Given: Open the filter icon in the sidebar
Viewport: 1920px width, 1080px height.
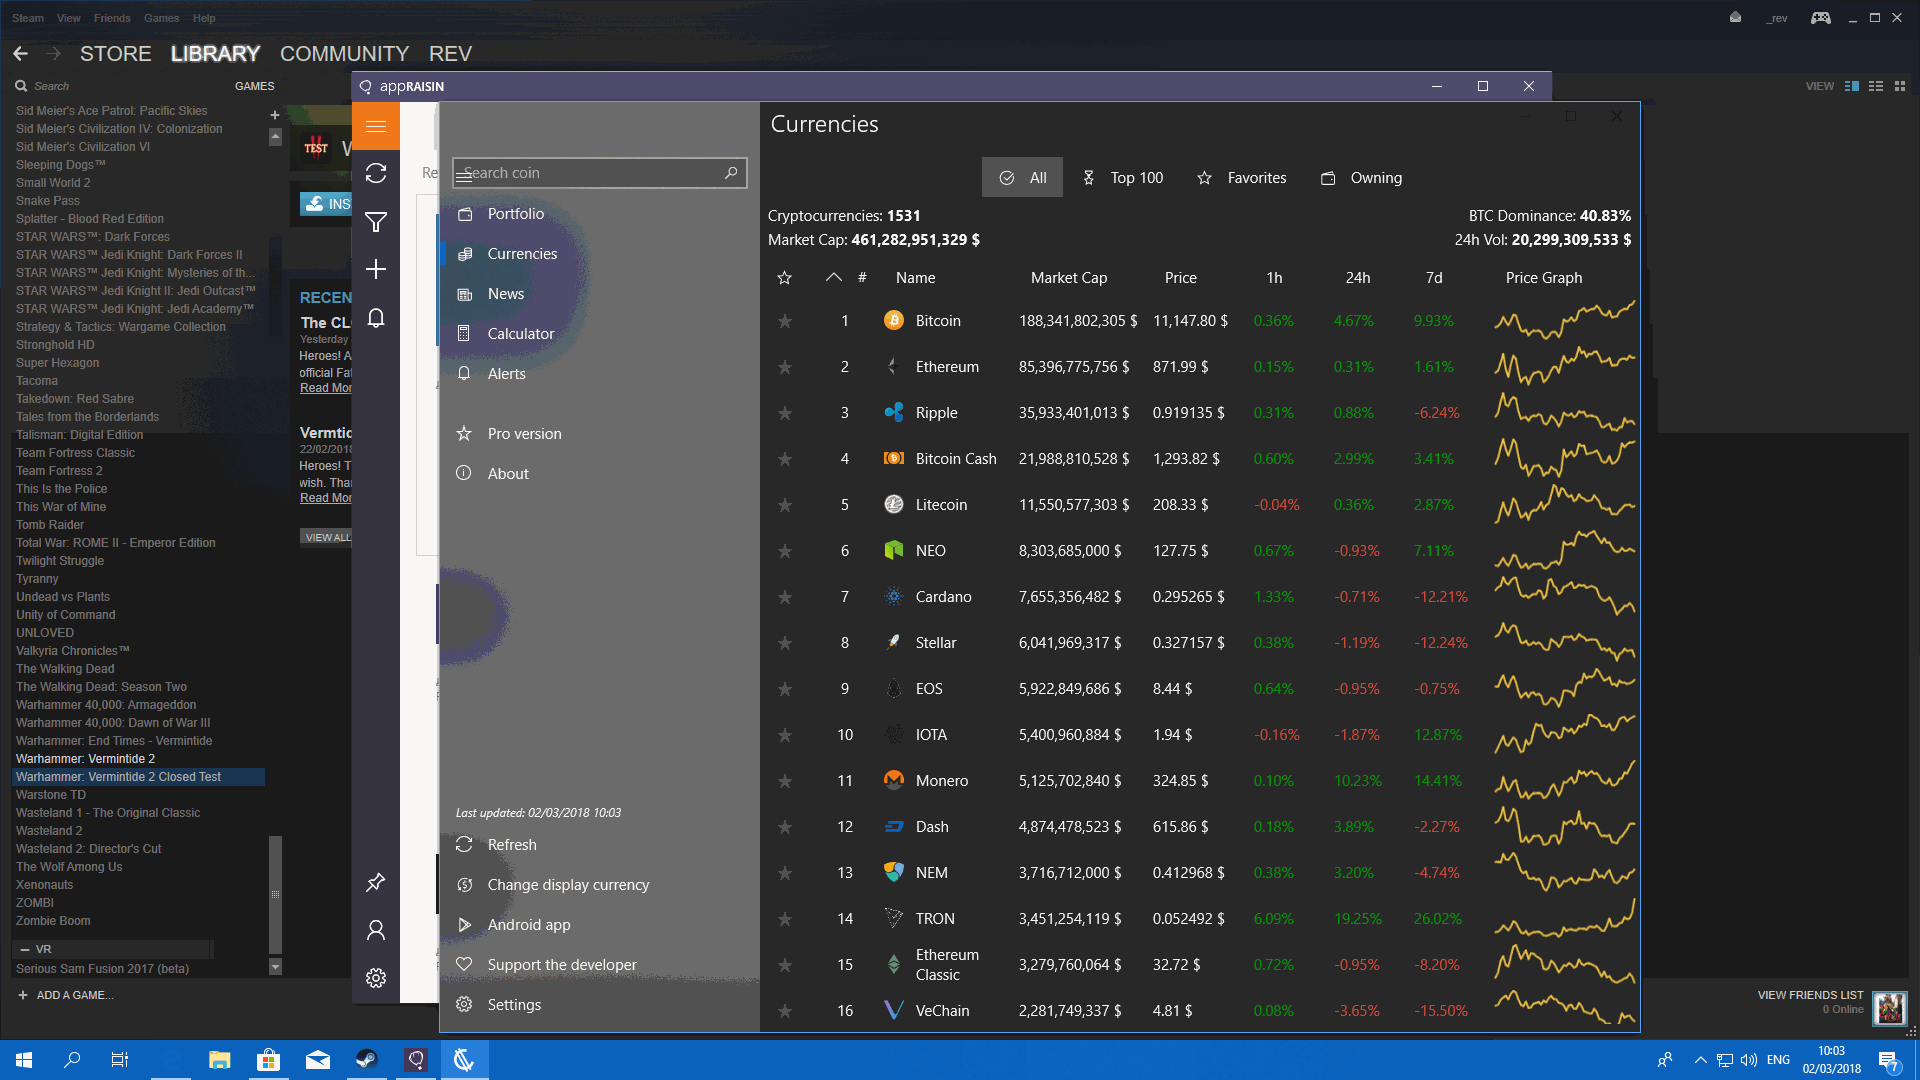Looking at the screenshot, I should 376,222.
